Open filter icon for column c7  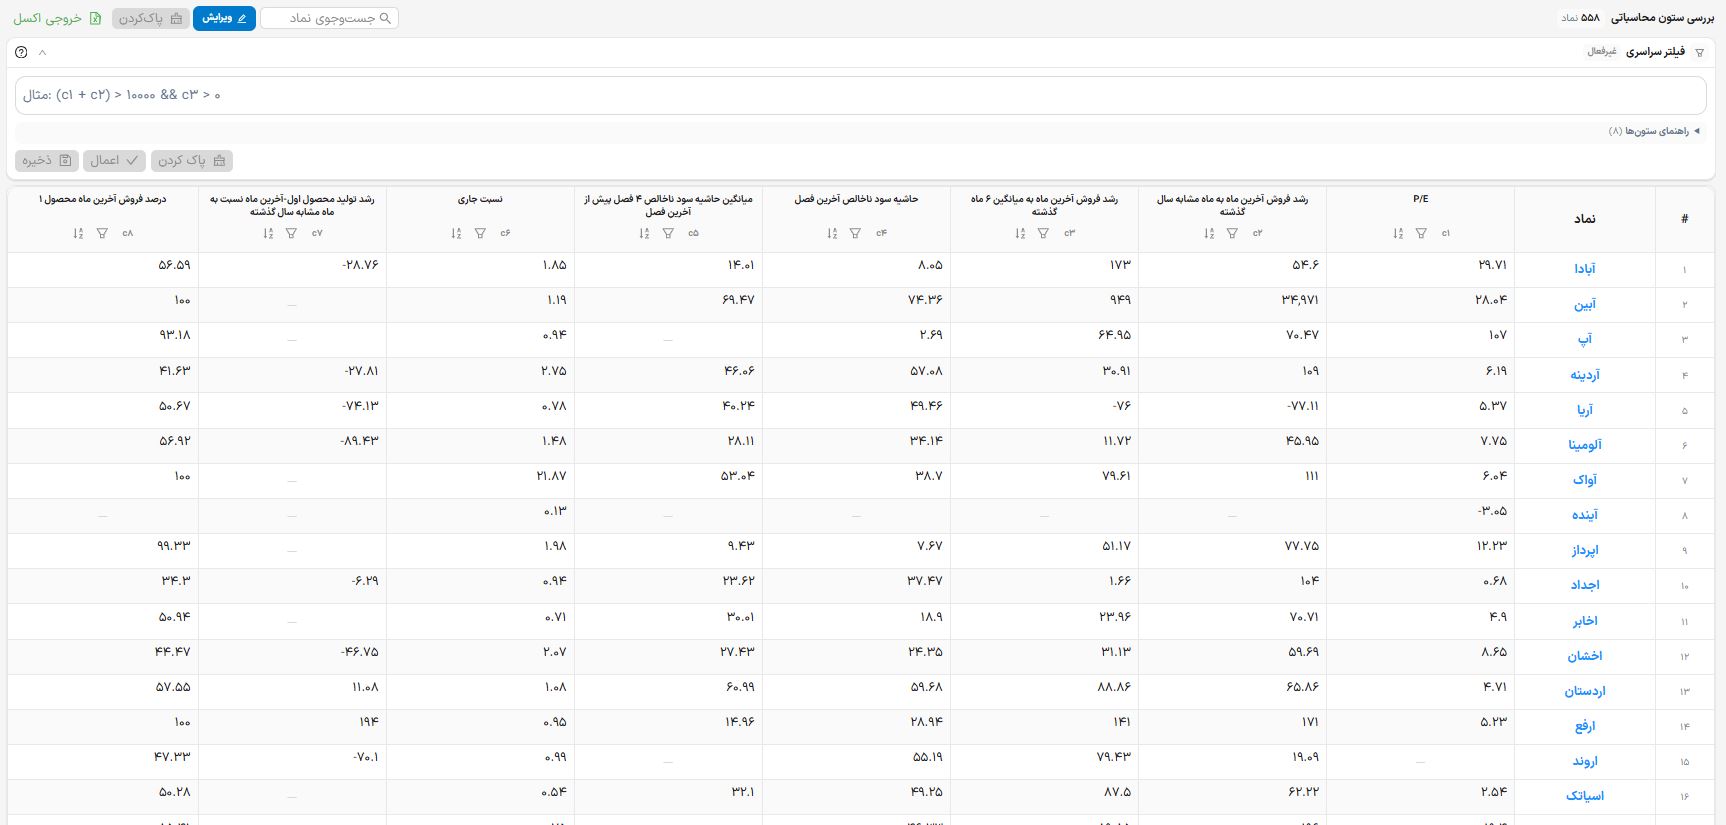pos(291,233)
